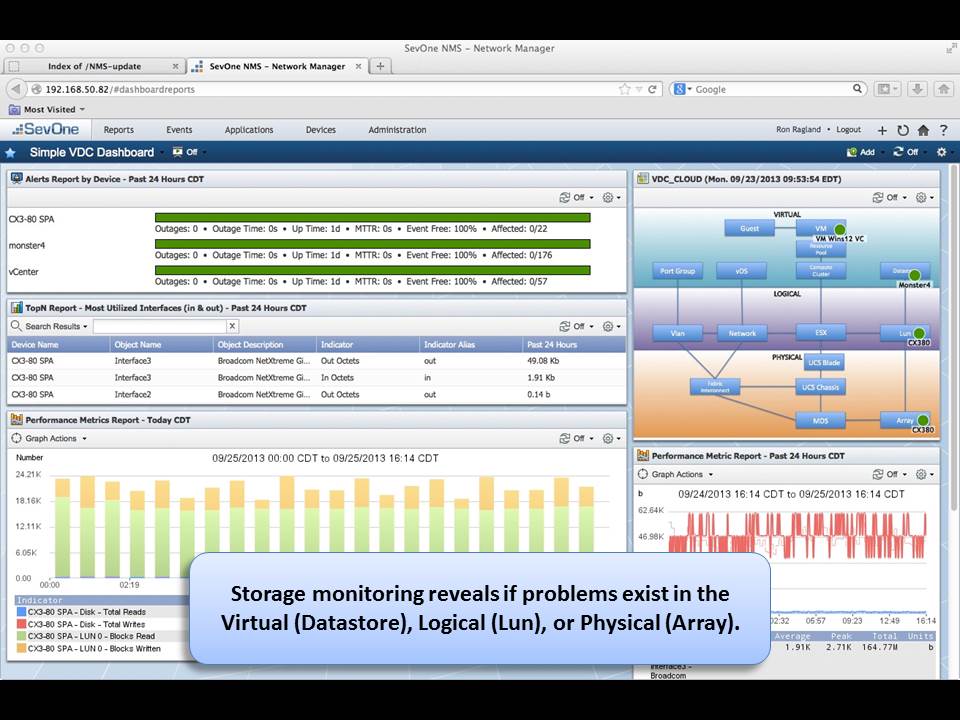Click TopN Report panel icon
The image size is (960, 720).
(x=17, y=307)
